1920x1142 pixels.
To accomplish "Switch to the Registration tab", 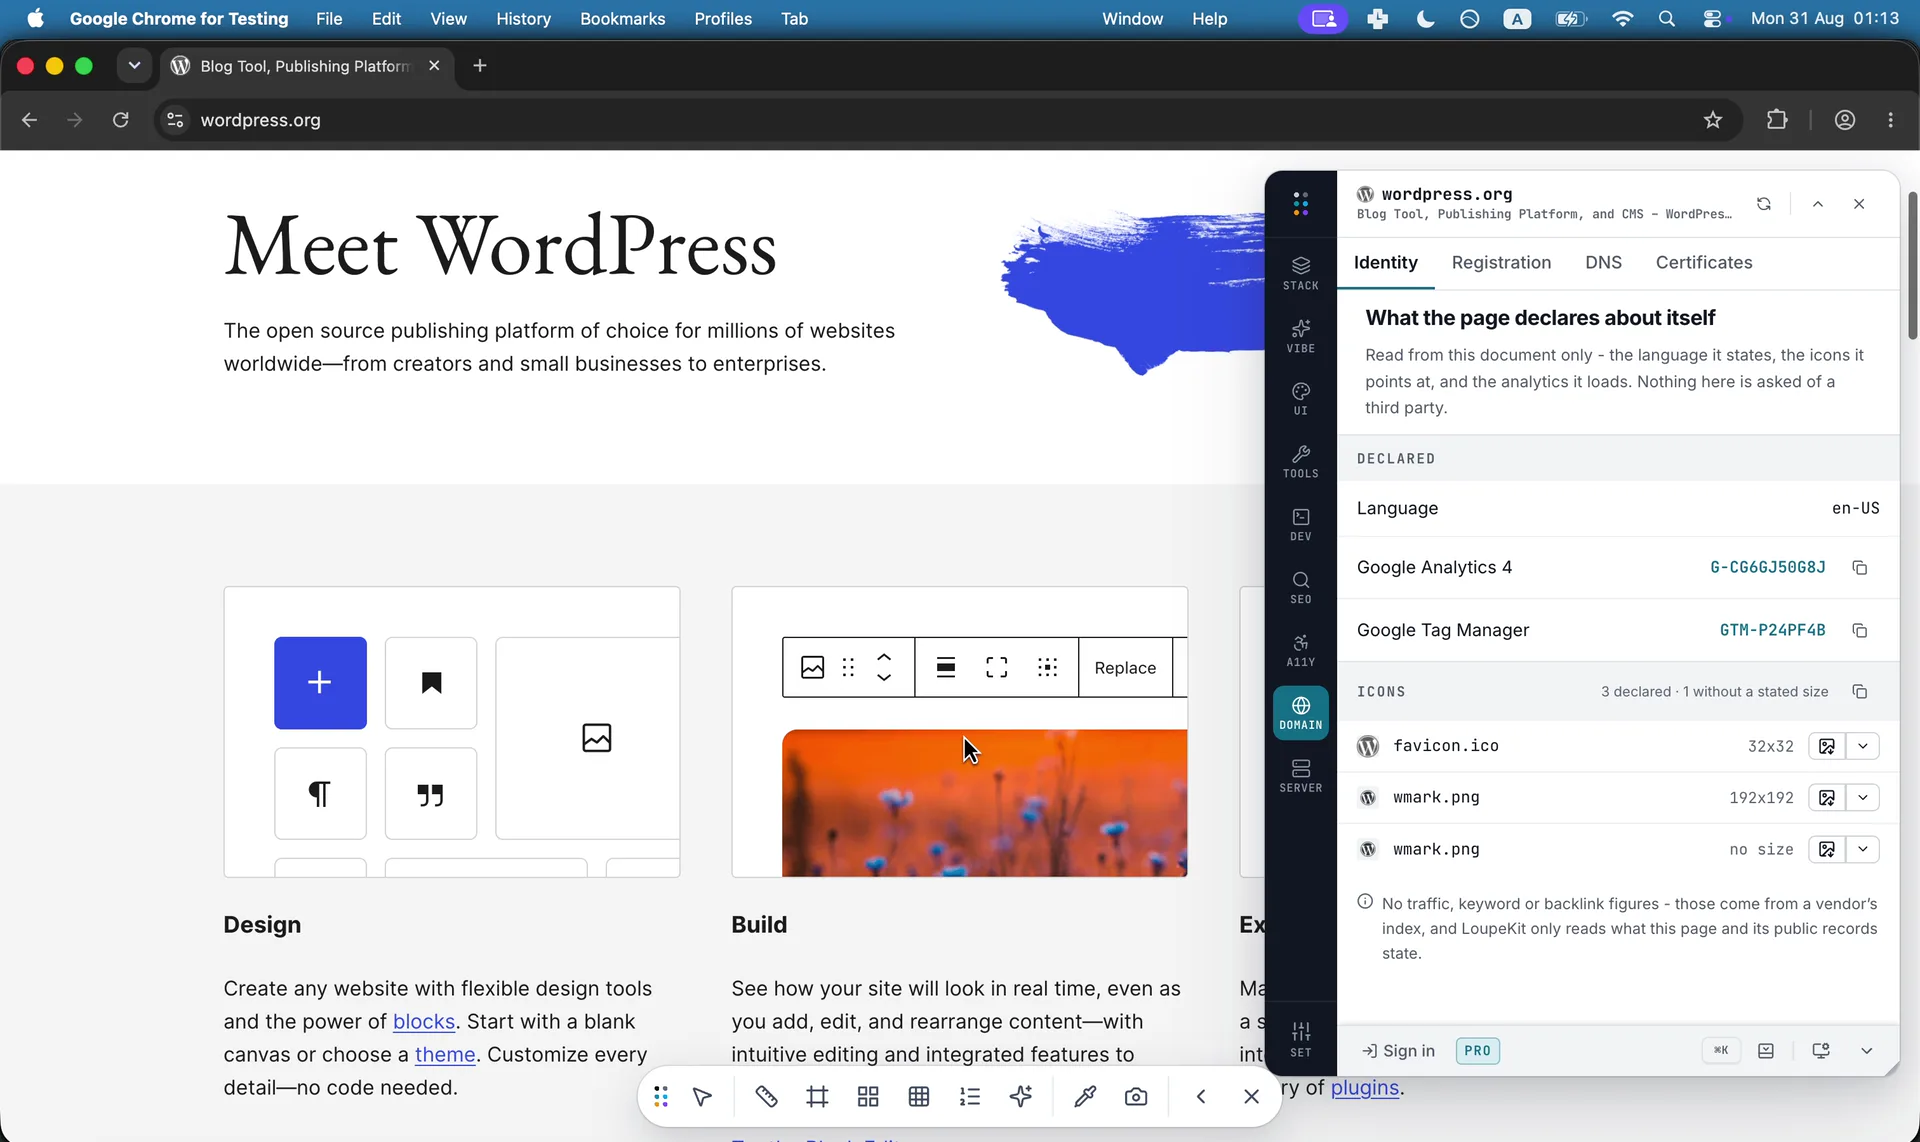I will (x=1501, y=263).
